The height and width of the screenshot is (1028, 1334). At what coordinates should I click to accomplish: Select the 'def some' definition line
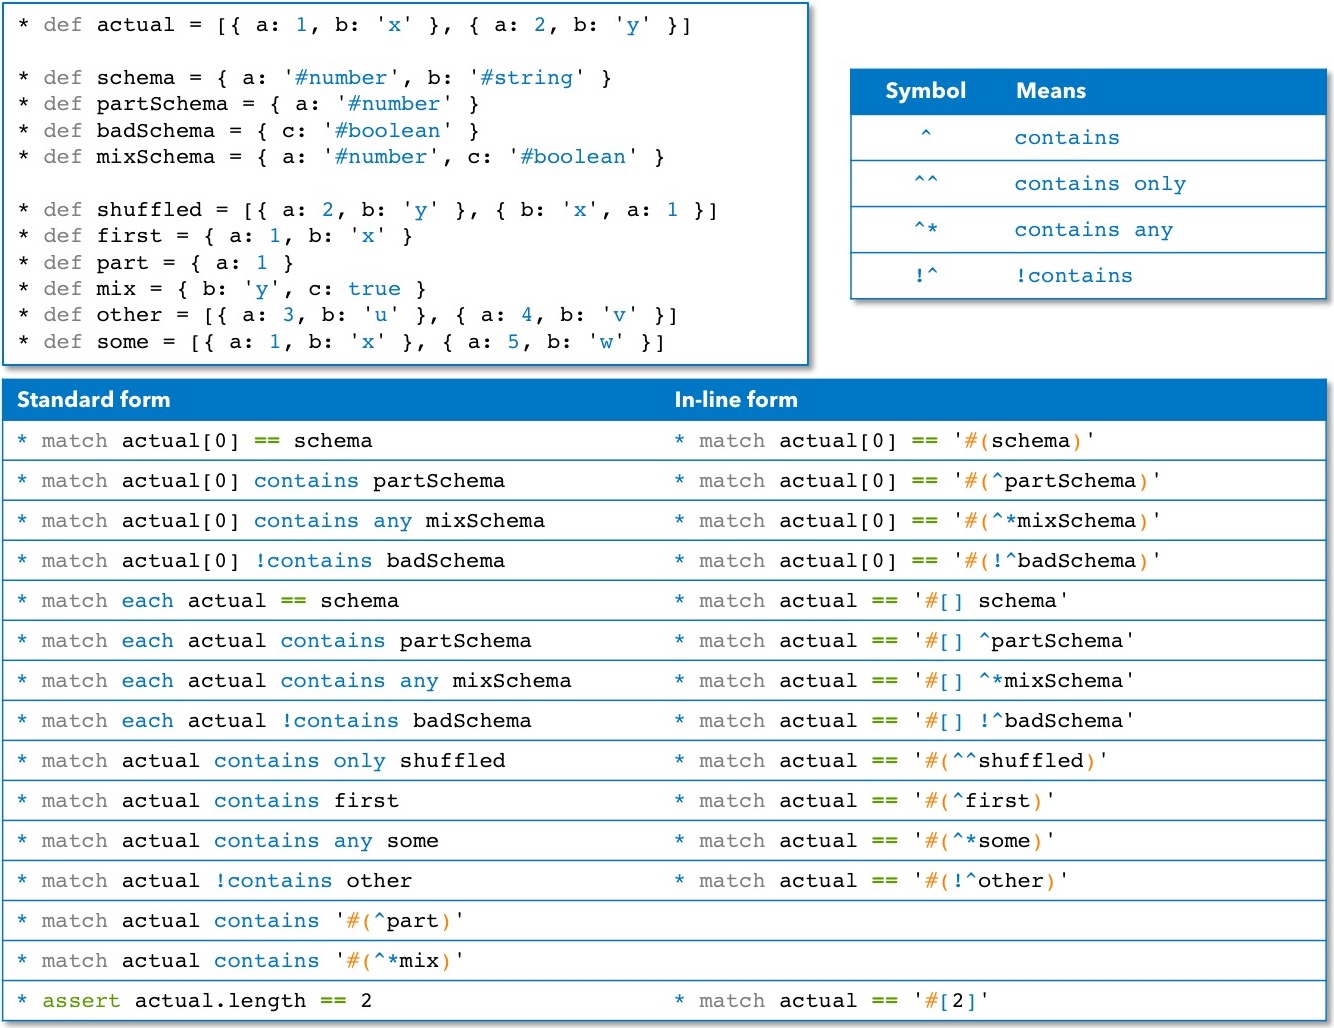[x=341, y=342]
